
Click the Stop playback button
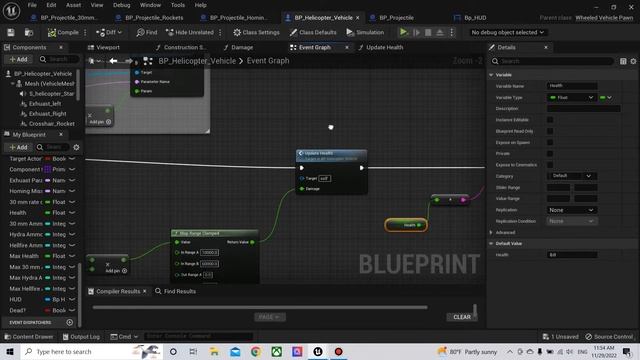428,32
